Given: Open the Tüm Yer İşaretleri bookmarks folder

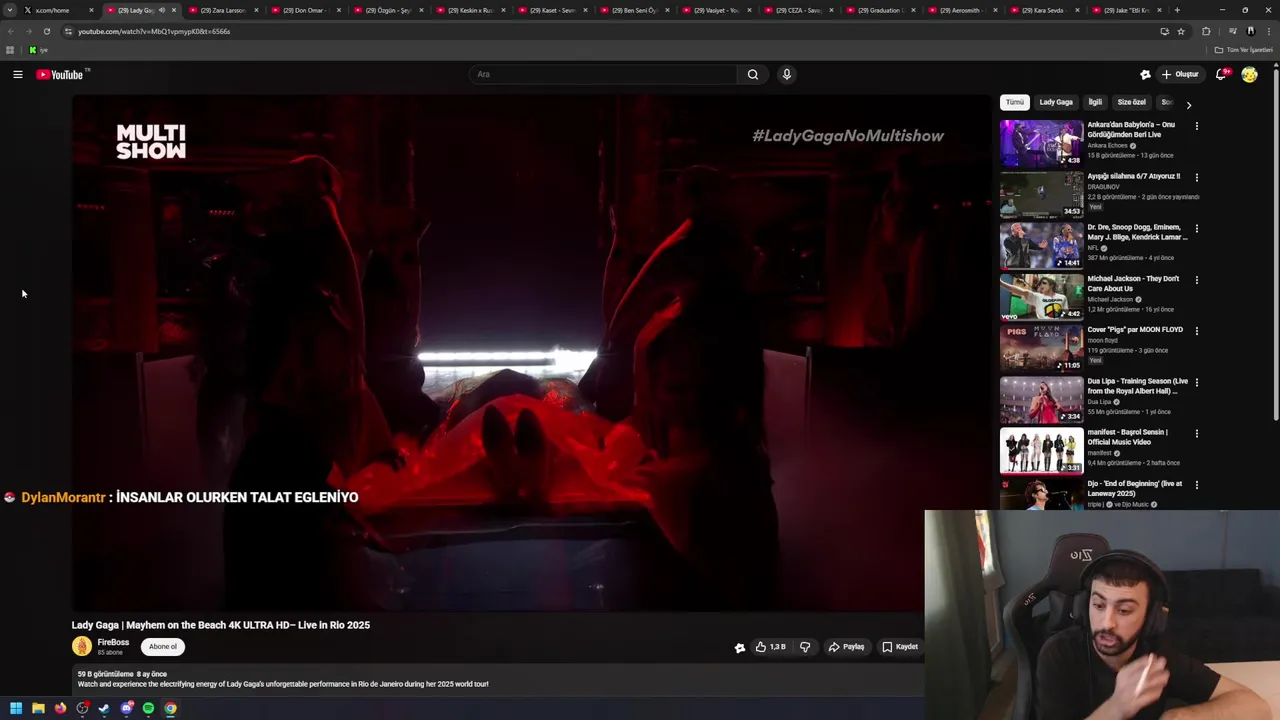Looking at the screenshot, I should coord(1242,50).
